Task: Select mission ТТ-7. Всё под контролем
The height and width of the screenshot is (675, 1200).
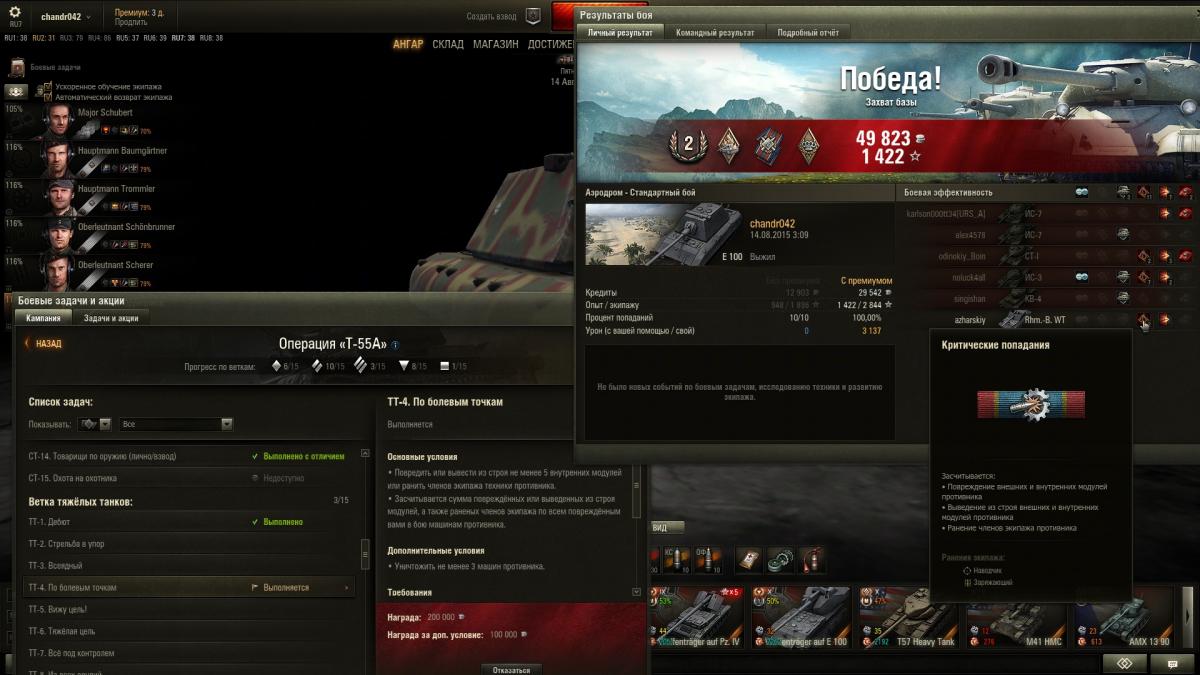Action: pyautogui.click(x=190, y=653)
